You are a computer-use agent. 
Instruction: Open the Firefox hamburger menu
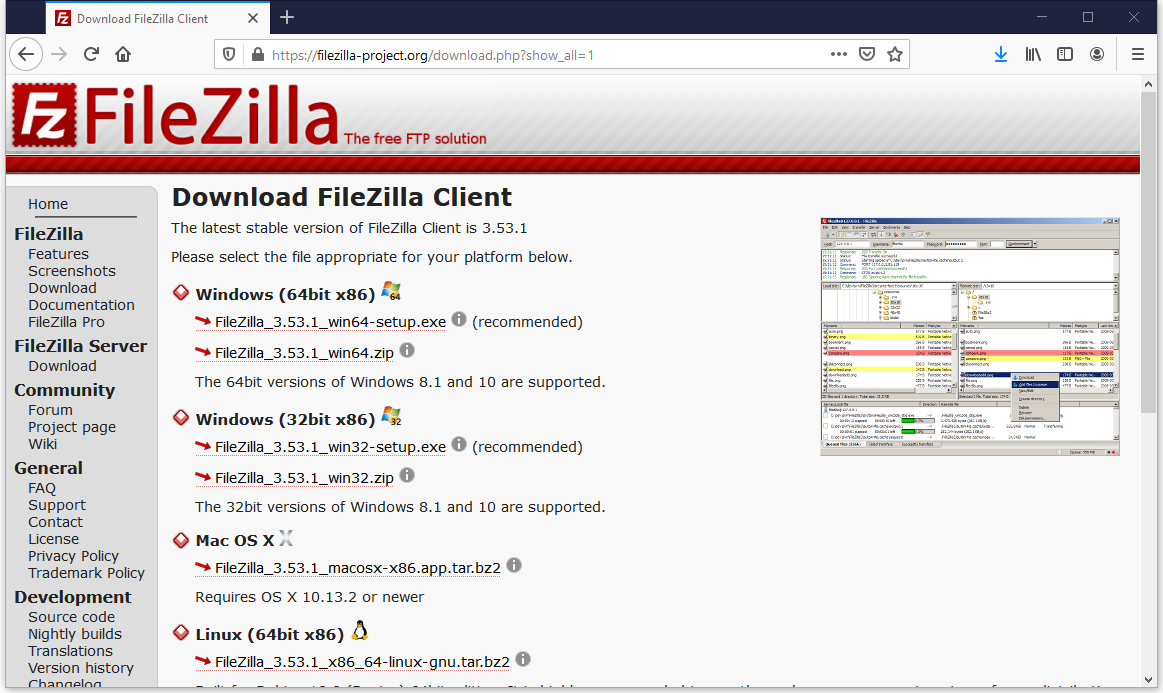[x=1137, y=54]
